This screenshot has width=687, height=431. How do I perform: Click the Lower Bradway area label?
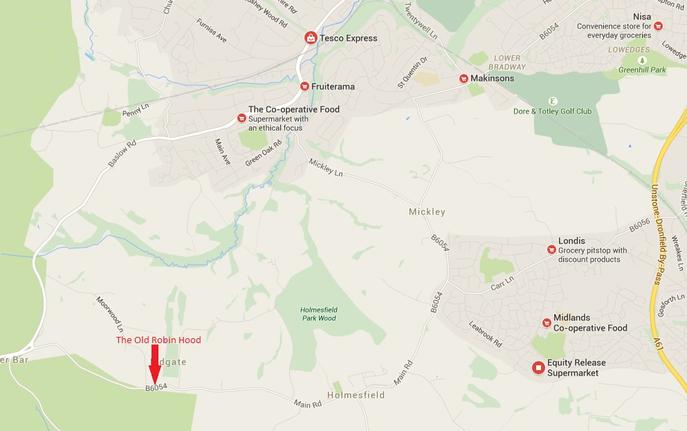[x=507, y=62]
